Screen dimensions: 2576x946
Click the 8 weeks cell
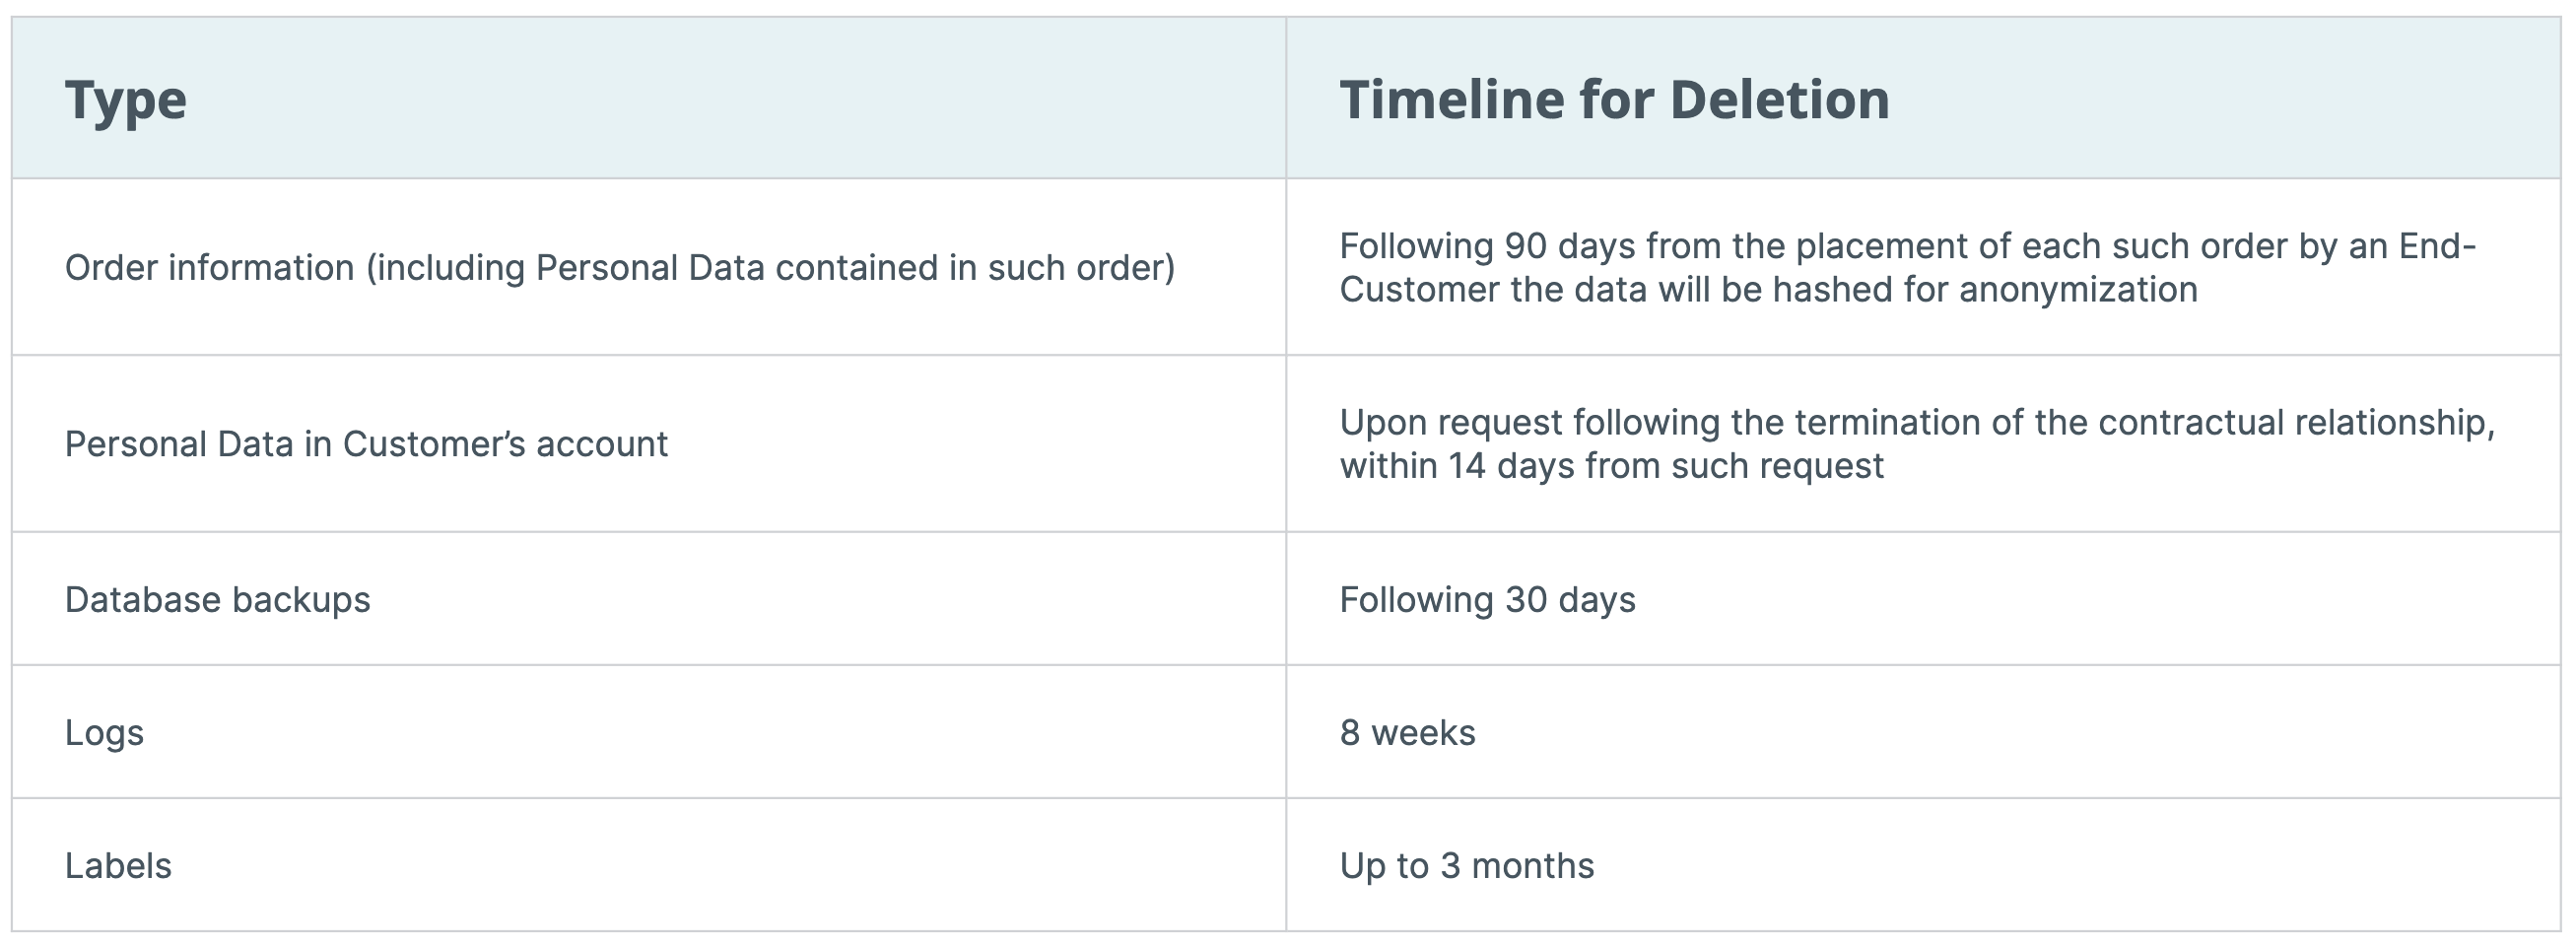pos(1923,732)
